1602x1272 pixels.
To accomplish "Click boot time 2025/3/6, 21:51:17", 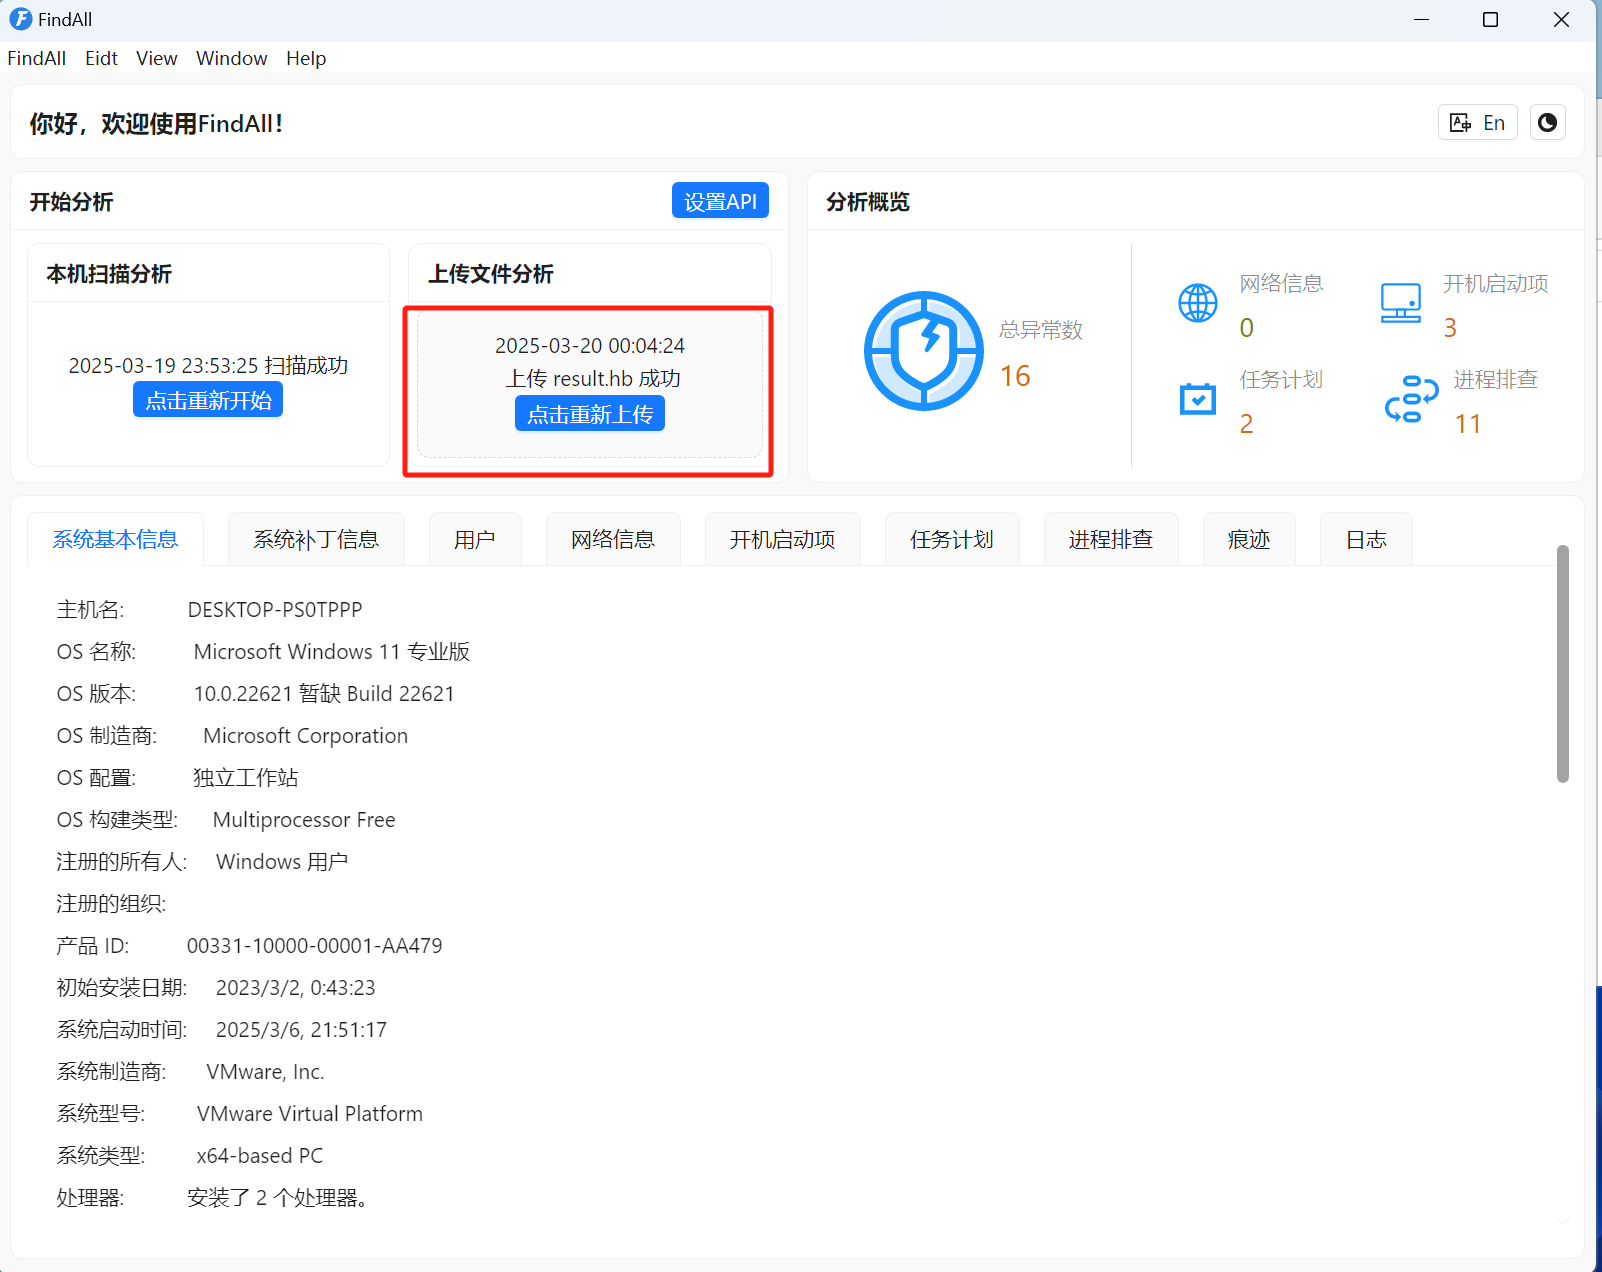I will pyautogui.click(x=301, y=1030).
